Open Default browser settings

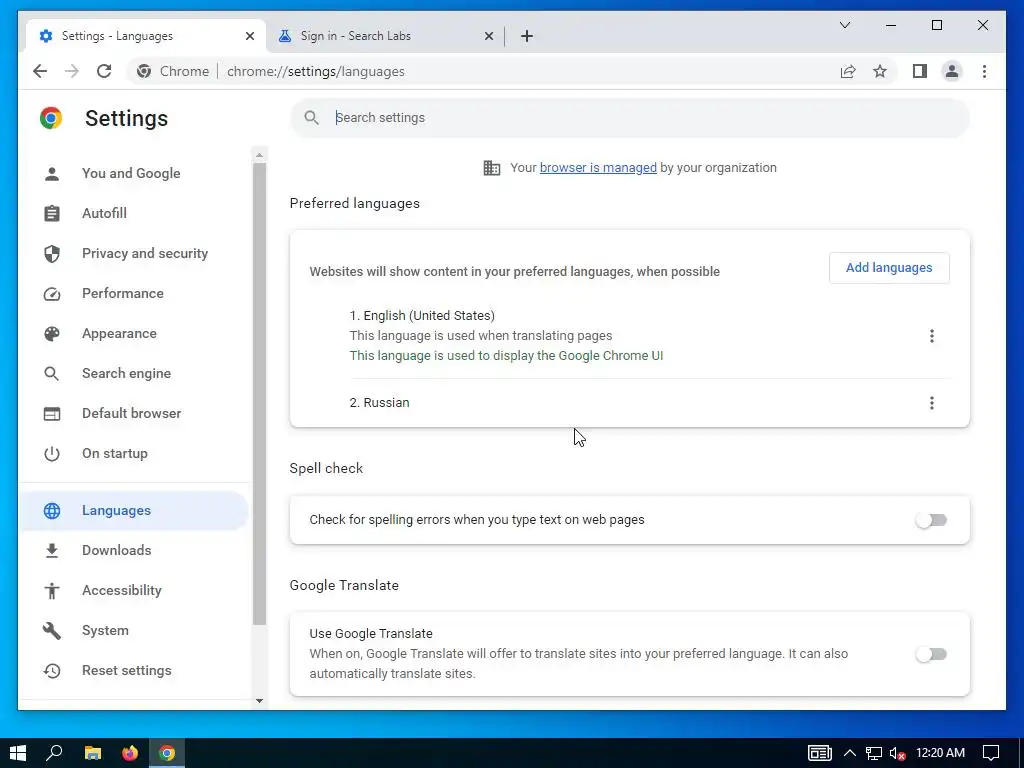[135, 413]
